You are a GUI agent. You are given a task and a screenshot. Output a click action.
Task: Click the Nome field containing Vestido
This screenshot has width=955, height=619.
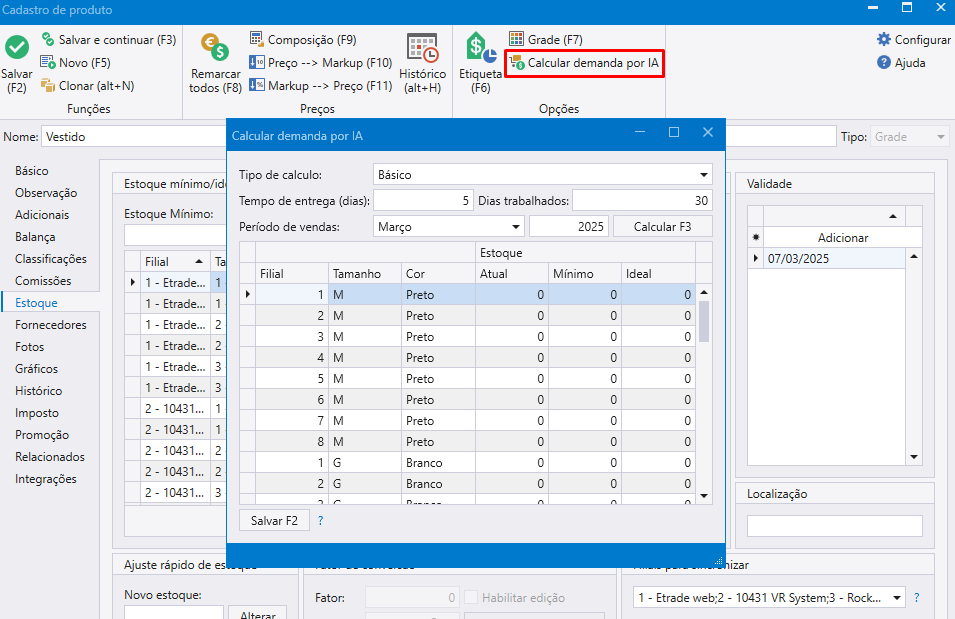point(134,137)
